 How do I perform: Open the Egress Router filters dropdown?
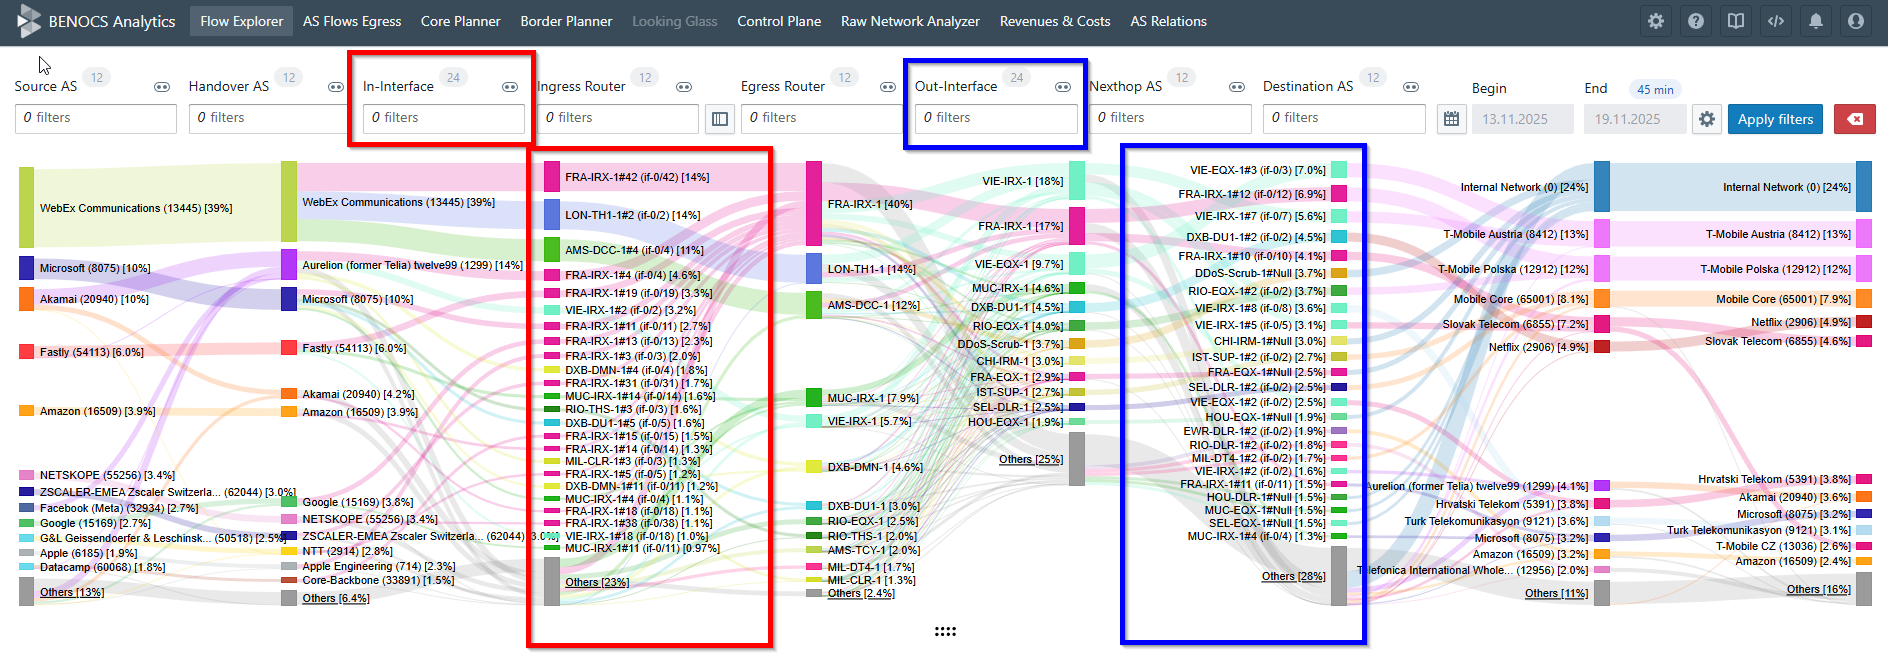(x=820, y=118)
